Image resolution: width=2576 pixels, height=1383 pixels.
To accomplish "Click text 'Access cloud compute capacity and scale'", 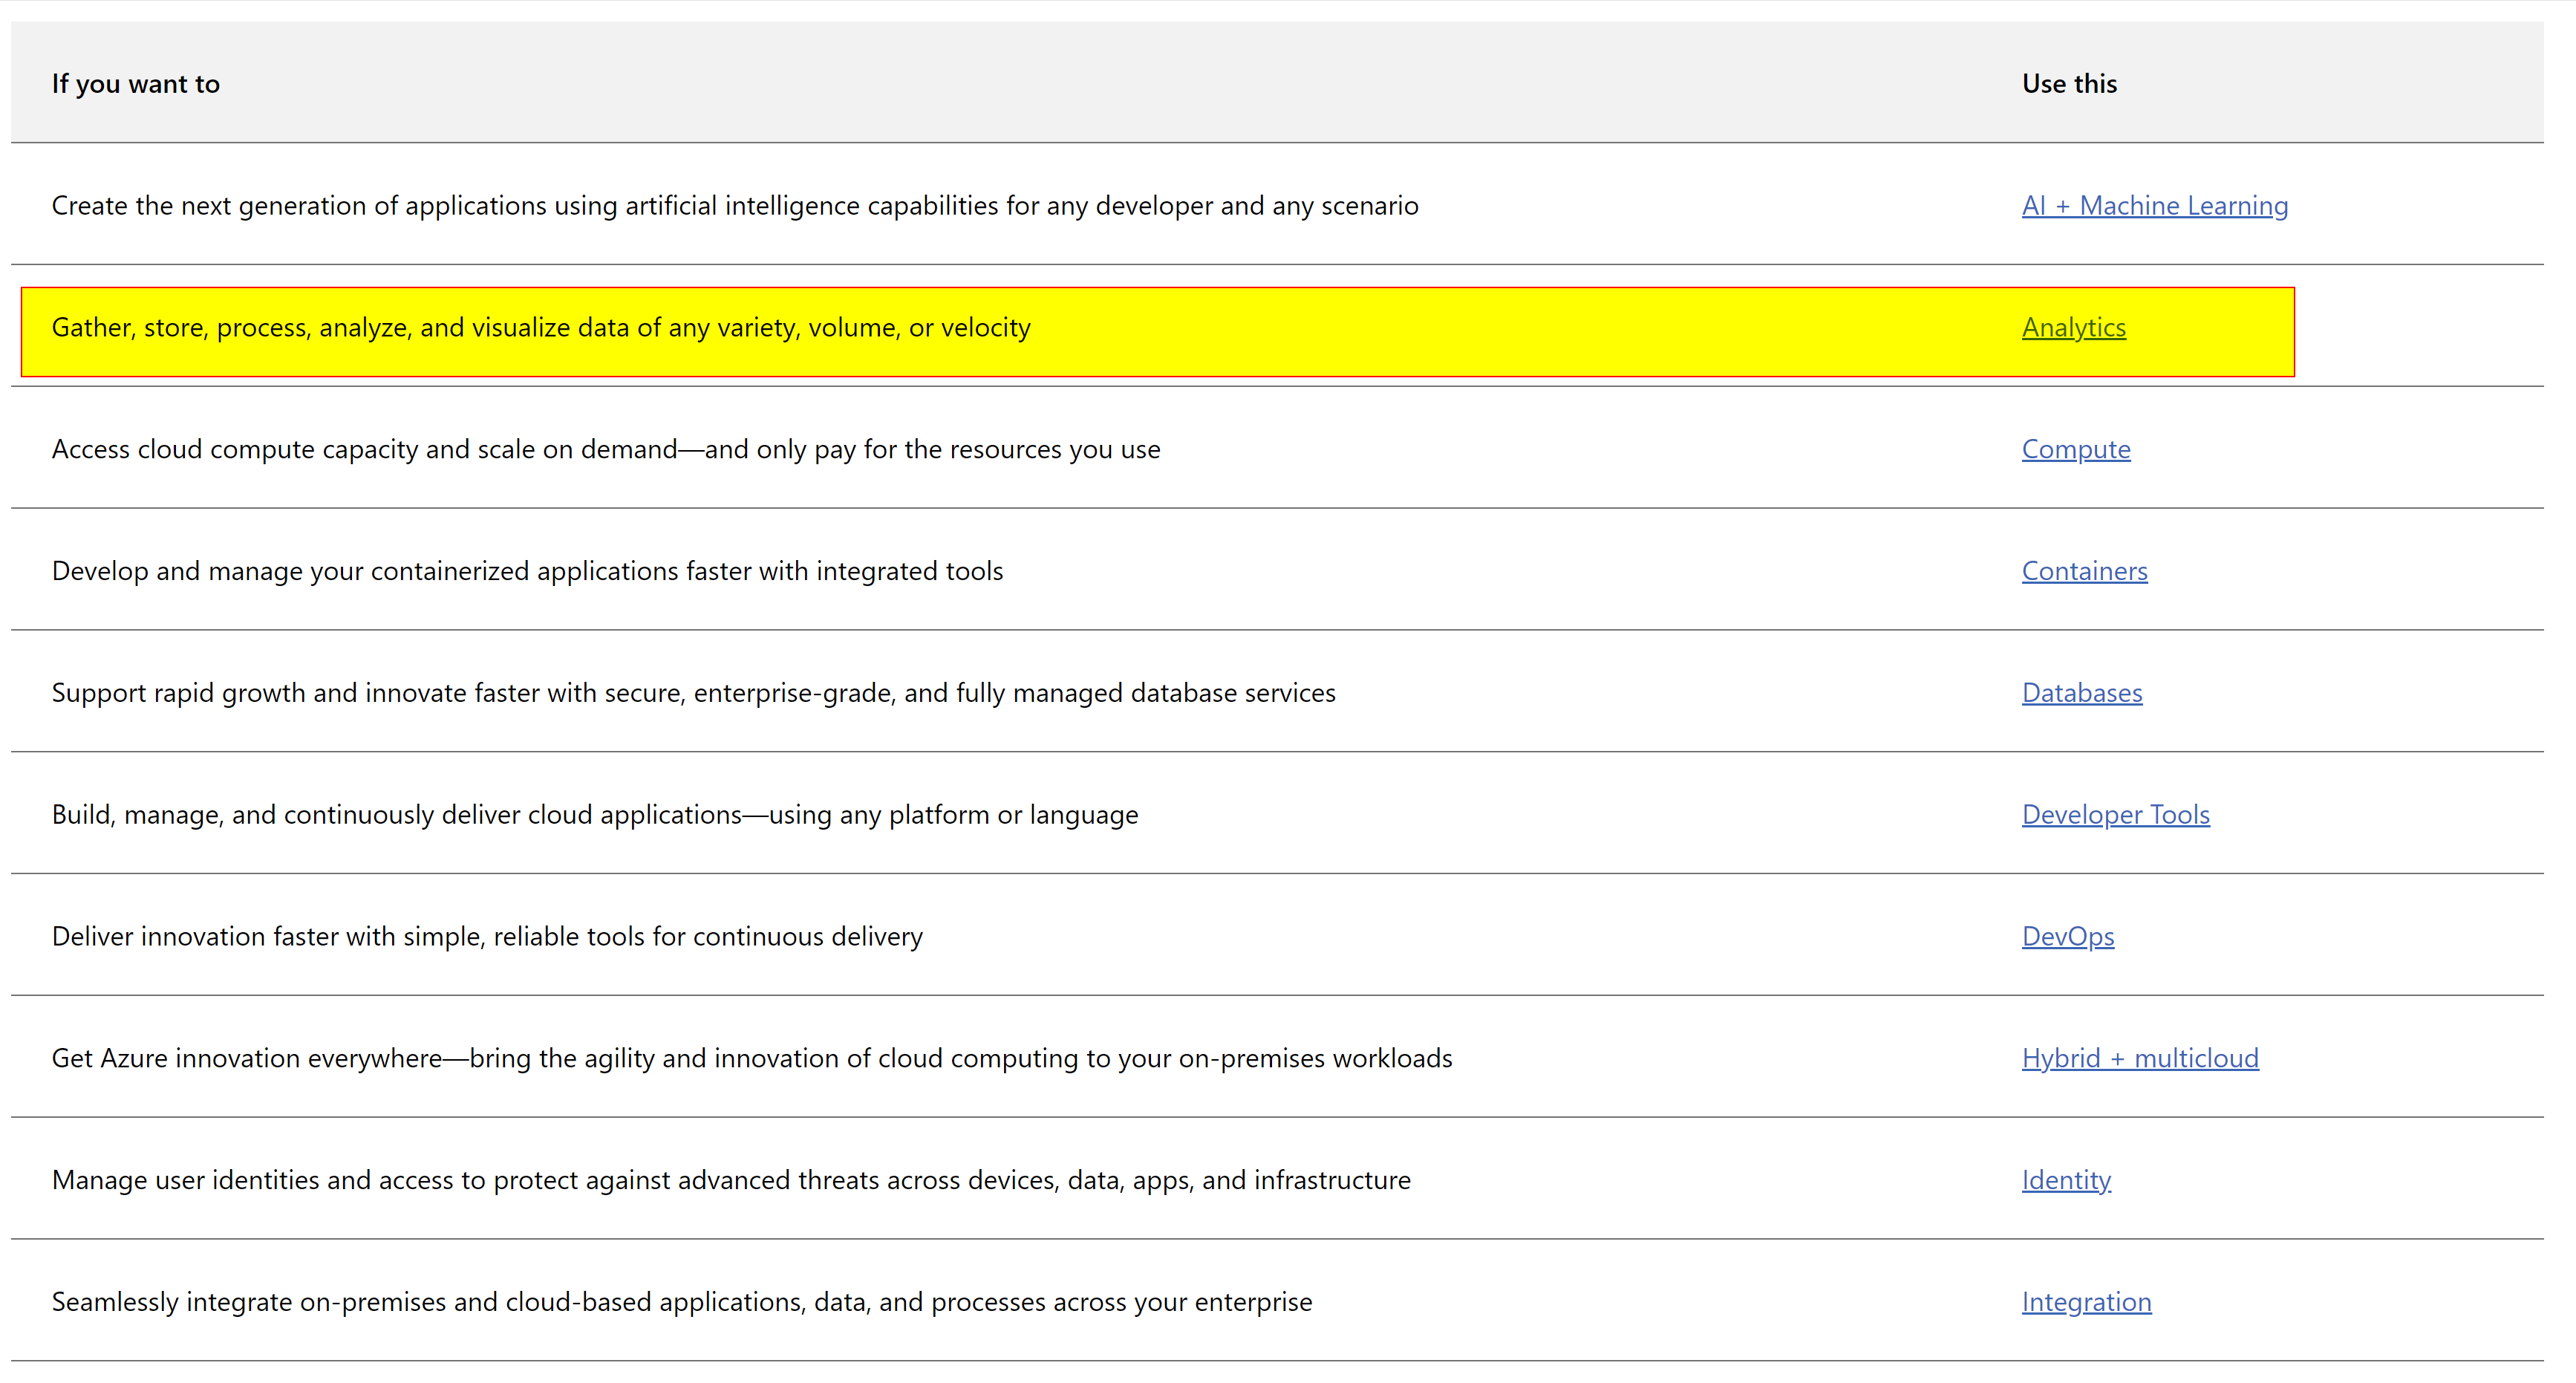I will coord(293,450).
